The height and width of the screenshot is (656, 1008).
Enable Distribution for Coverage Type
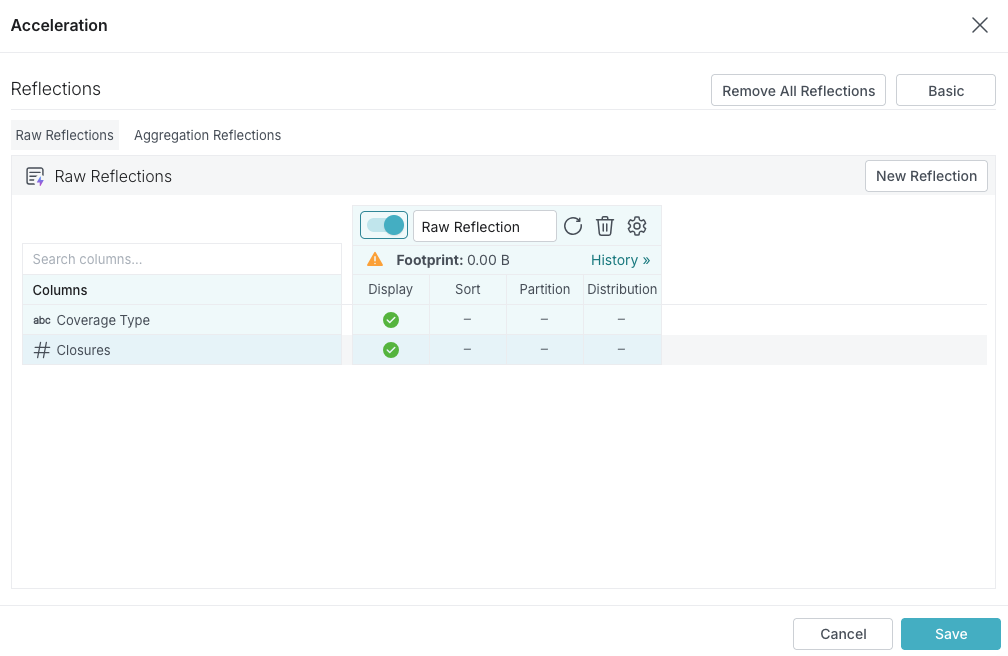pos(621,320)
